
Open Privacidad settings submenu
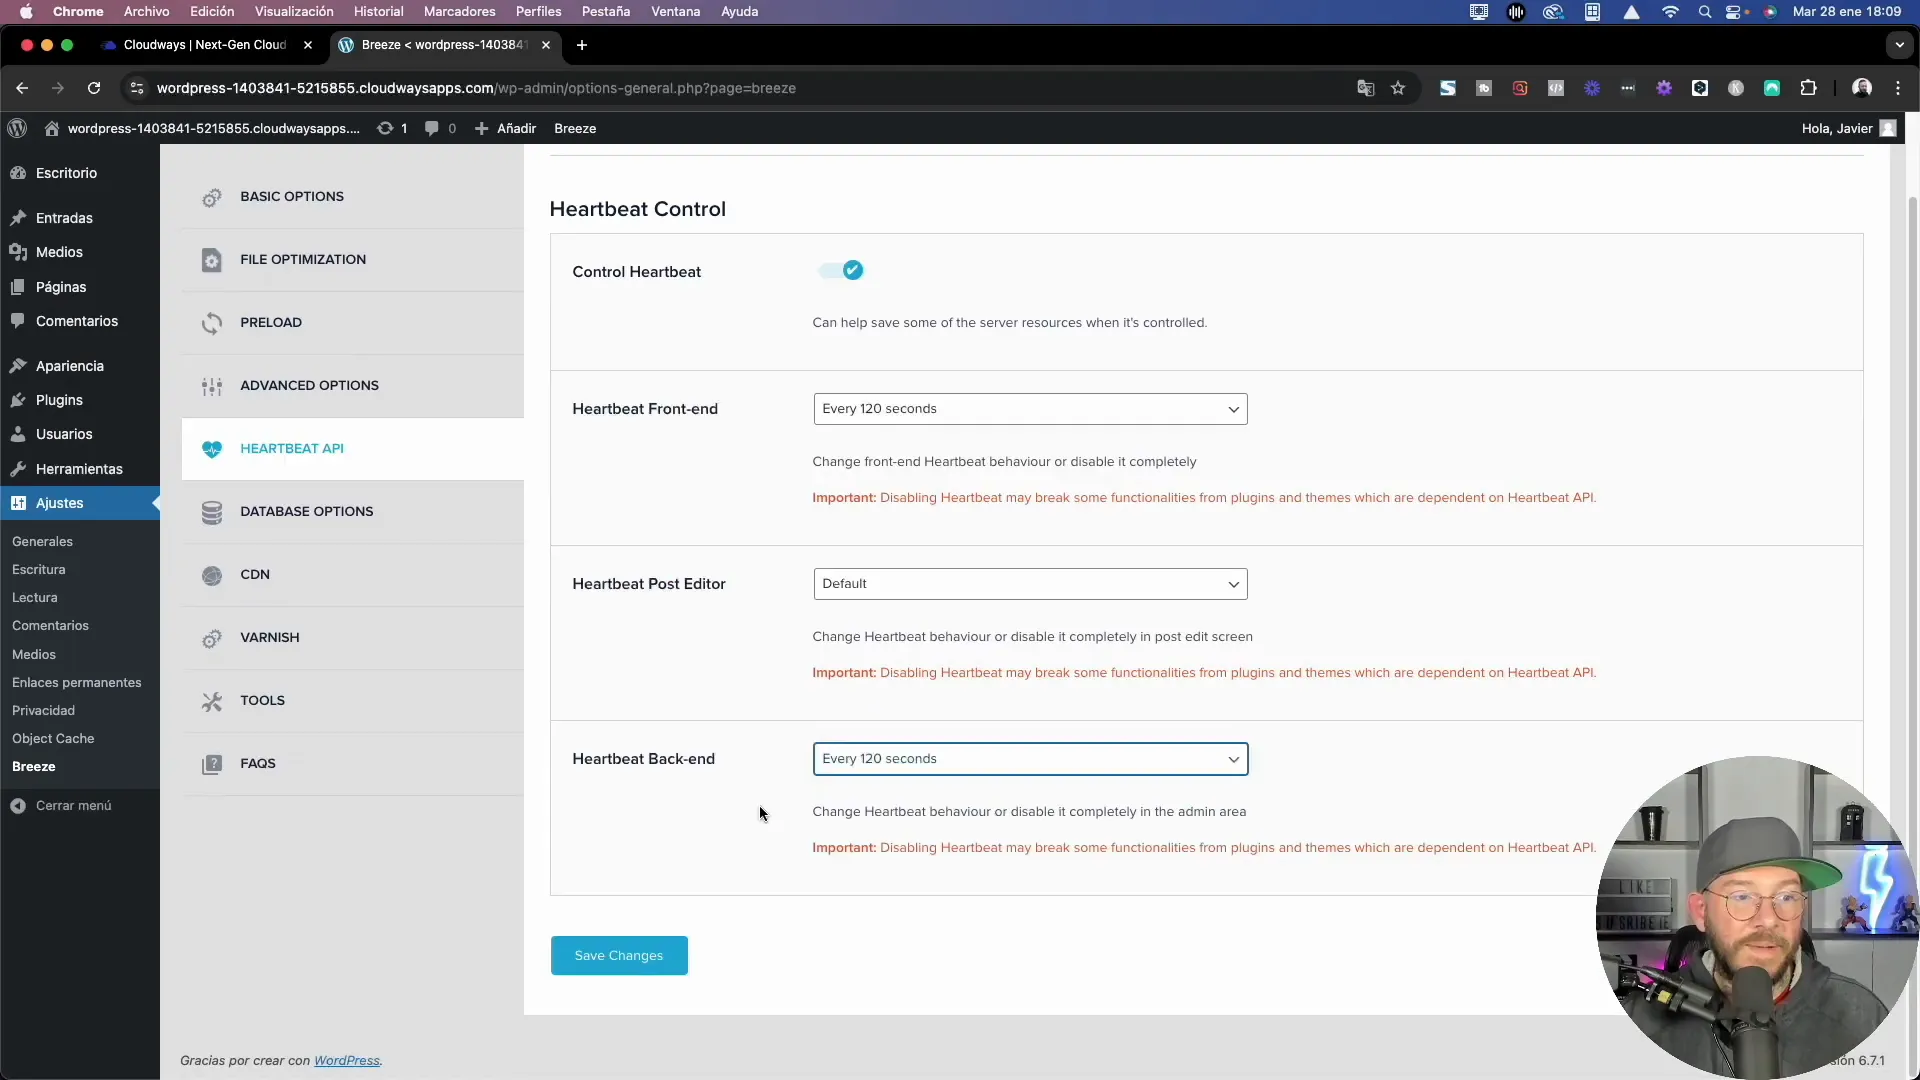click(x=43, y=710)
